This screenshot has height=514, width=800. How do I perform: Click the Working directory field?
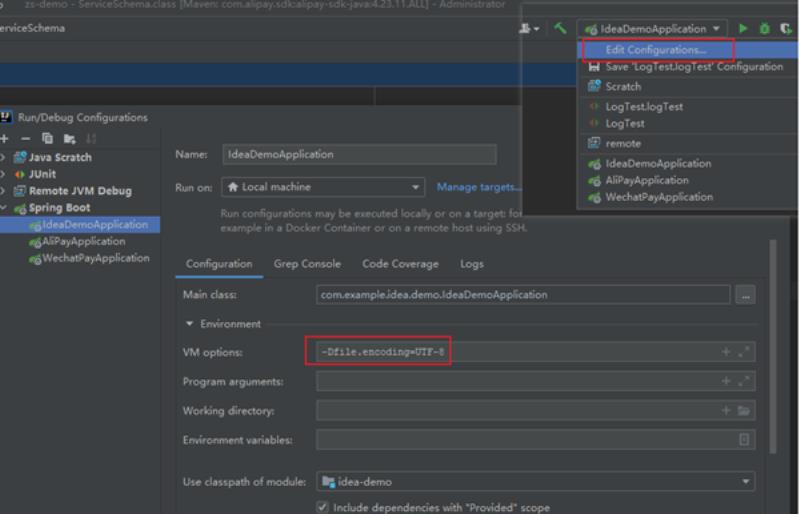tap(535, 410)
